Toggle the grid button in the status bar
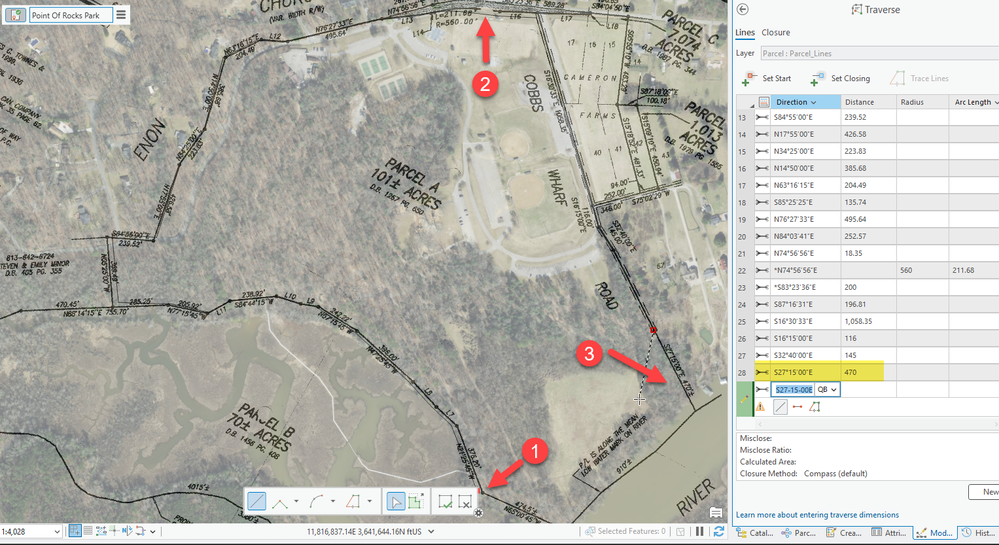 (x=88, y=531)
